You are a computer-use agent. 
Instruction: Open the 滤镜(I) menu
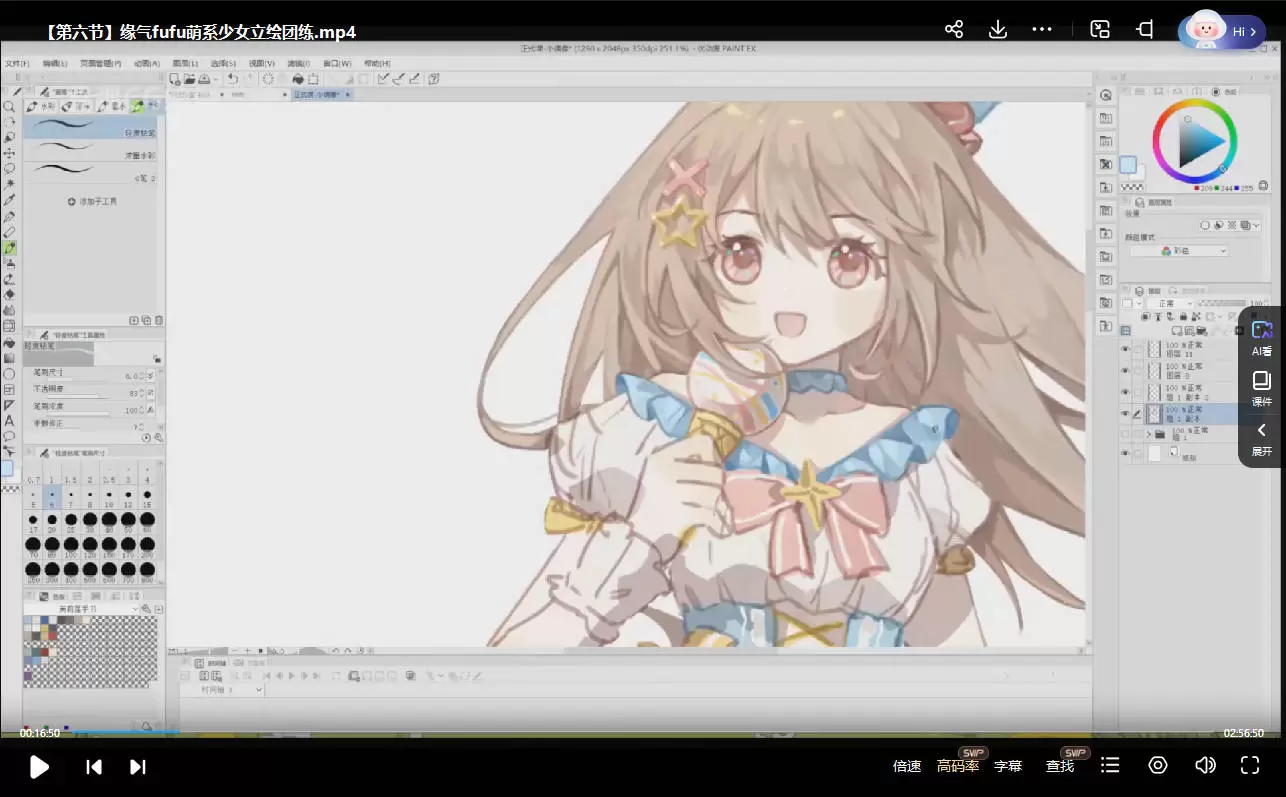(x=298, y=63)
